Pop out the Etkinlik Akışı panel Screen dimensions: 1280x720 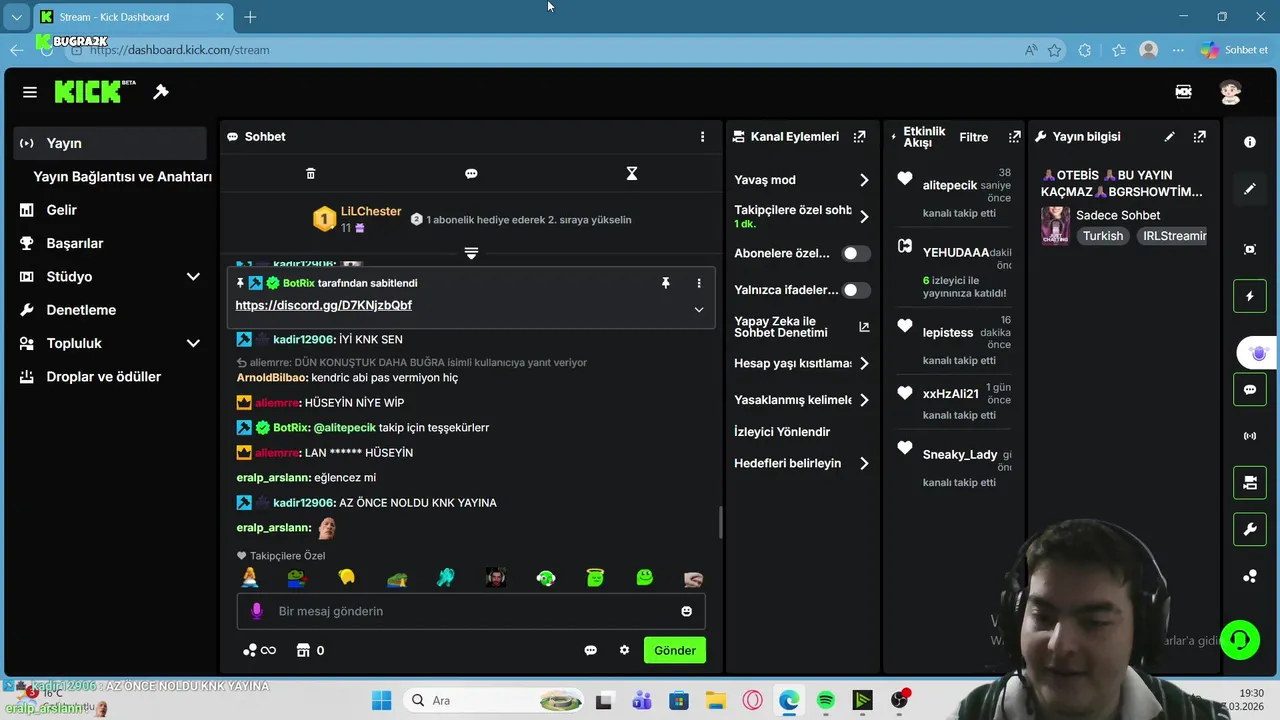[1014, 137]
